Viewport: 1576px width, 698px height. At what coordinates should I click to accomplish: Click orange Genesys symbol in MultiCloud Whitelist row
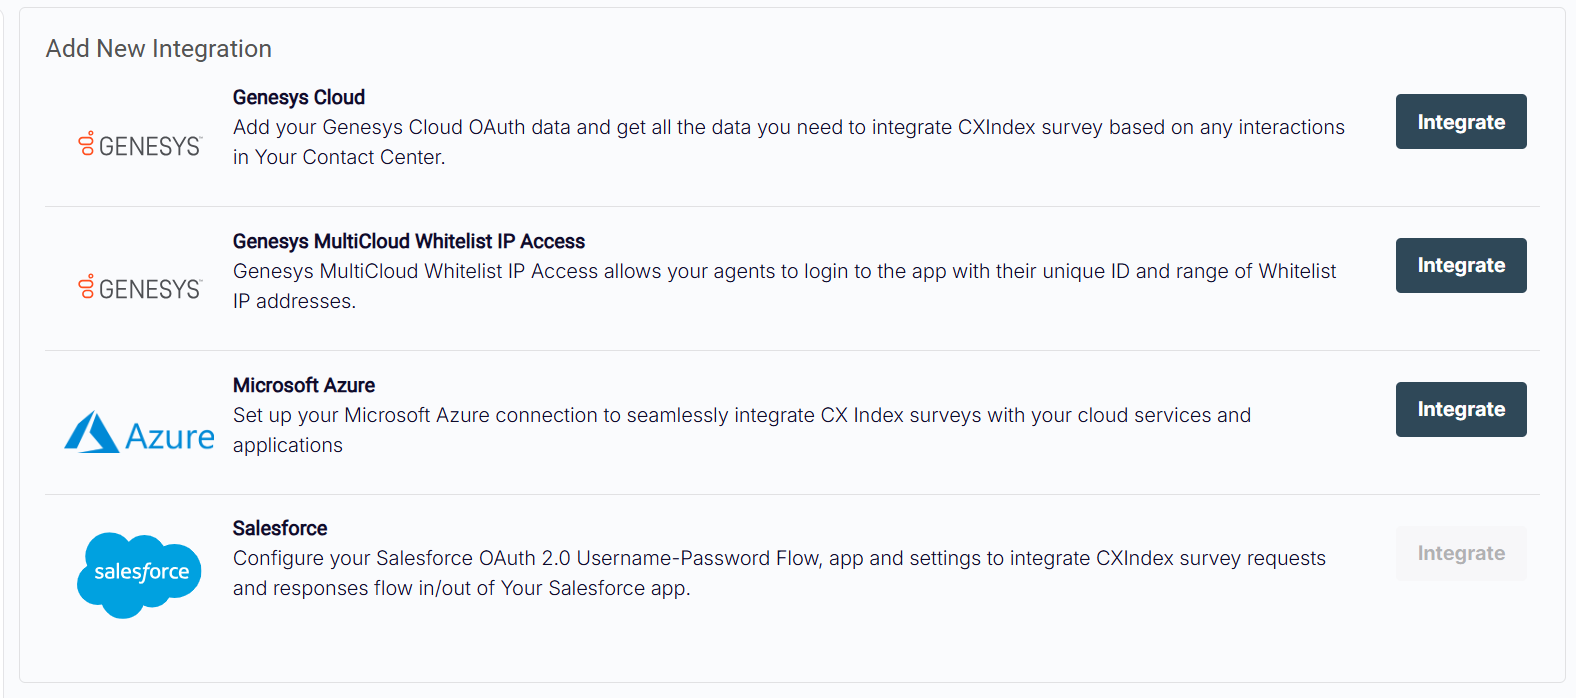[x=87, y=287]
